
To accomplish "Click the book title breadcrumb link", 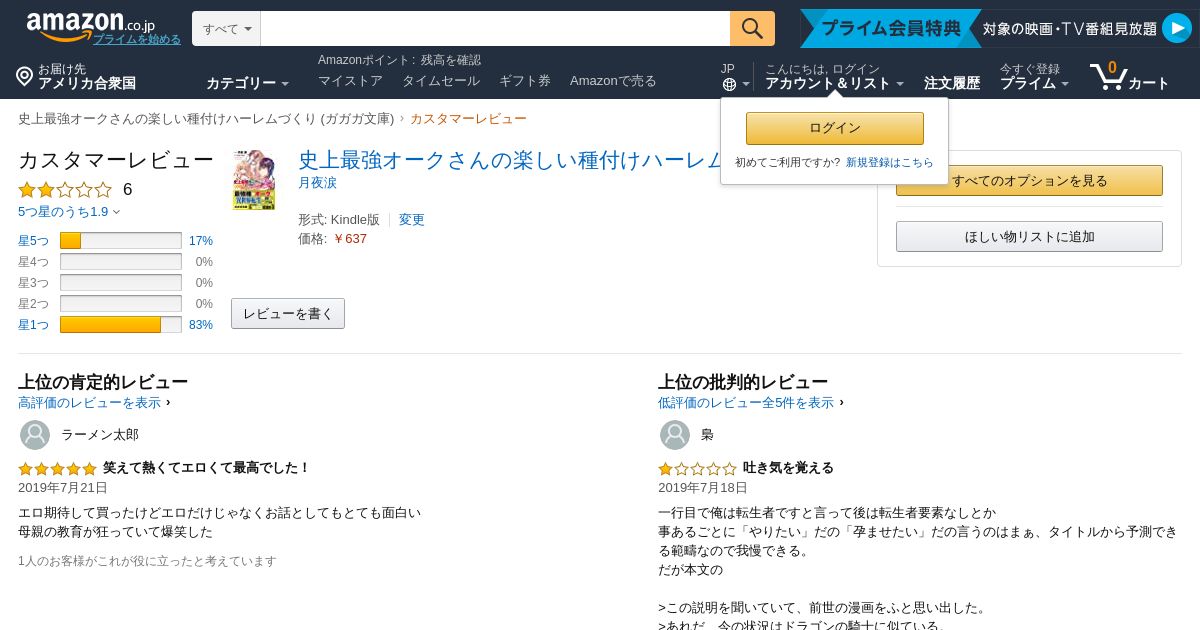I will pyautogui.click(x=206, y=118).
